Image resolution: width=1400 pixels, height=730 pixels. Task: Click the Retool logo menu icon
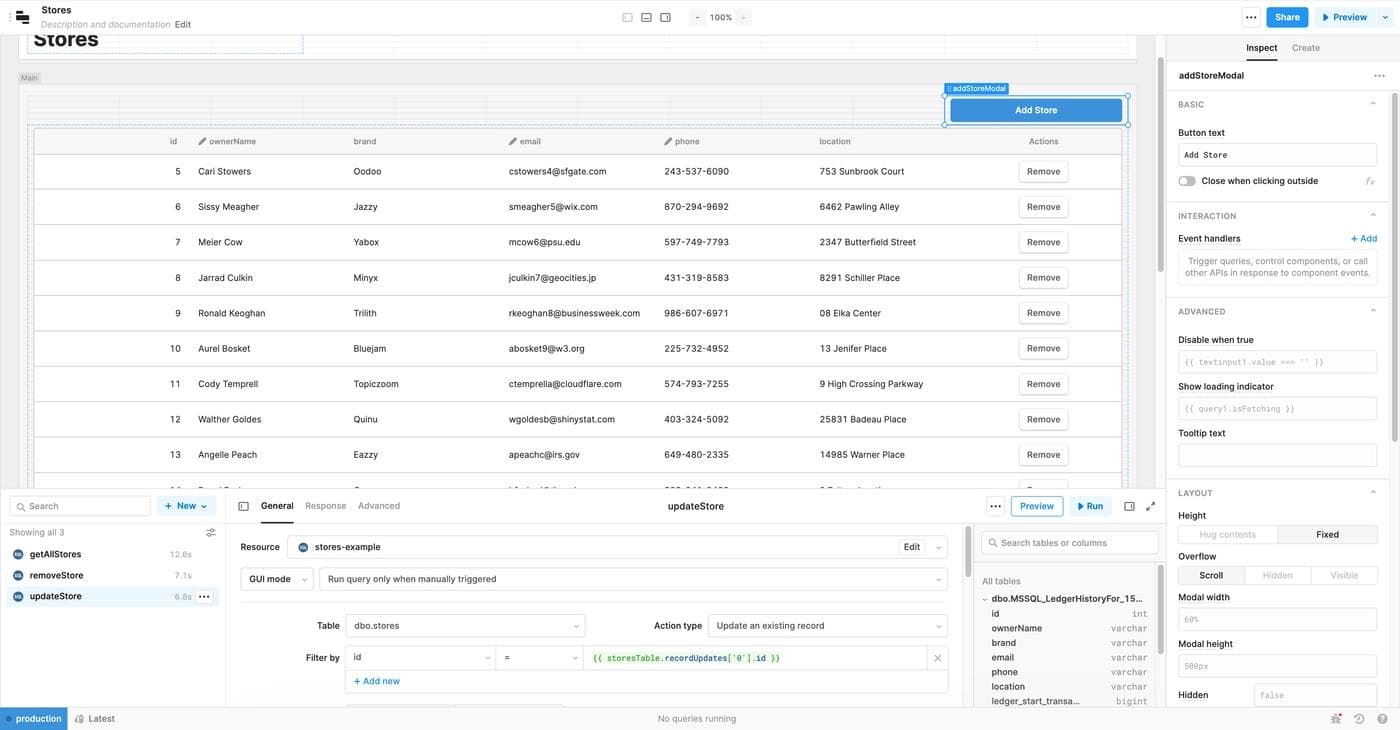tap(22, 17)
